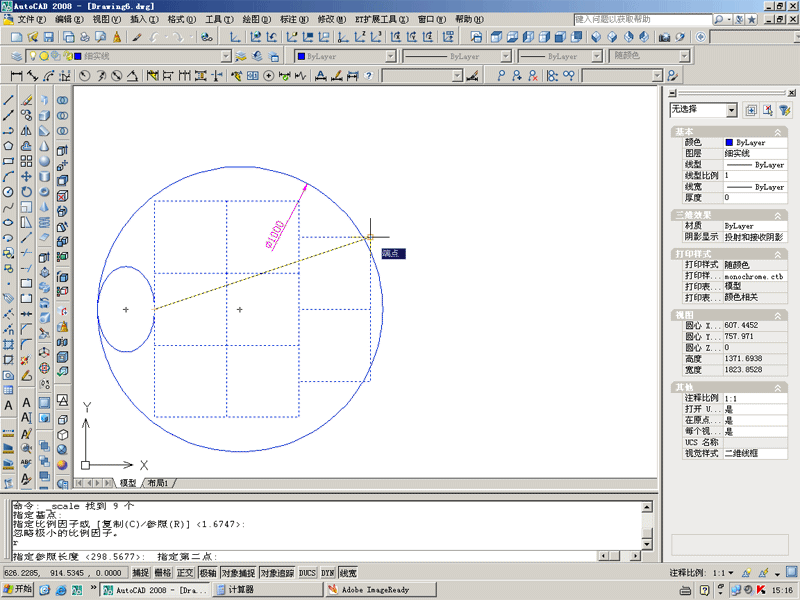
Task: Select the Array modify tool
Action: click(27, 161)
